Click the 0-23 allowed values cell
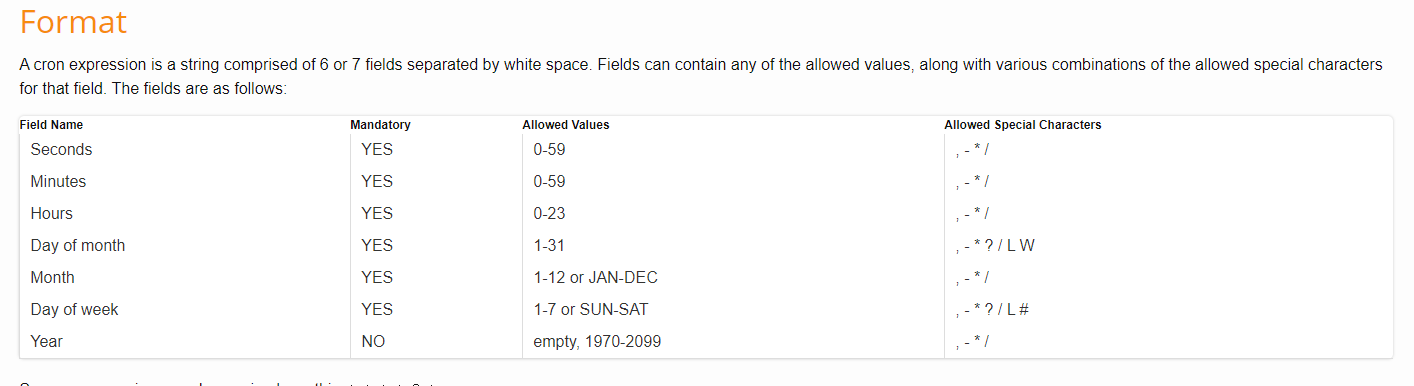This screenshot has width=1414, height=386. 550,214
